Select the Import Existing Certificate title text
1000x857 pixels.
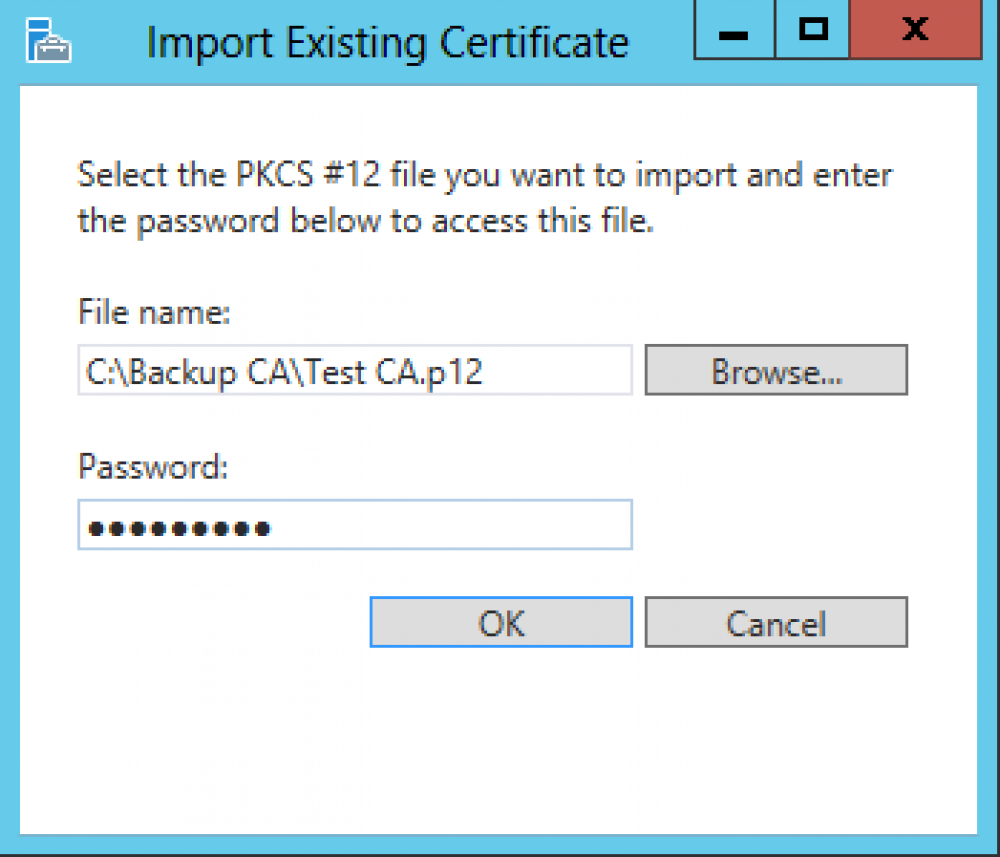tap(388, 42)
